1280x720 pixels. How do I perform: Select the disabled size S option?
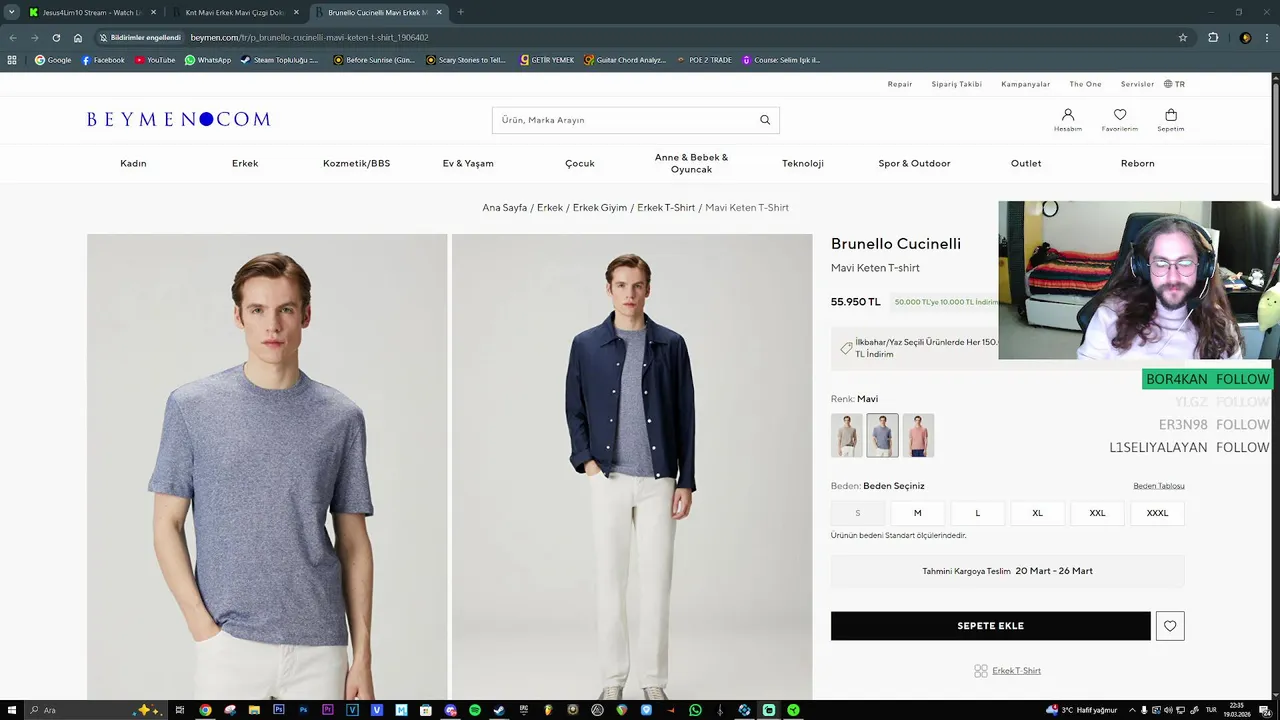(x=857, y=513)
